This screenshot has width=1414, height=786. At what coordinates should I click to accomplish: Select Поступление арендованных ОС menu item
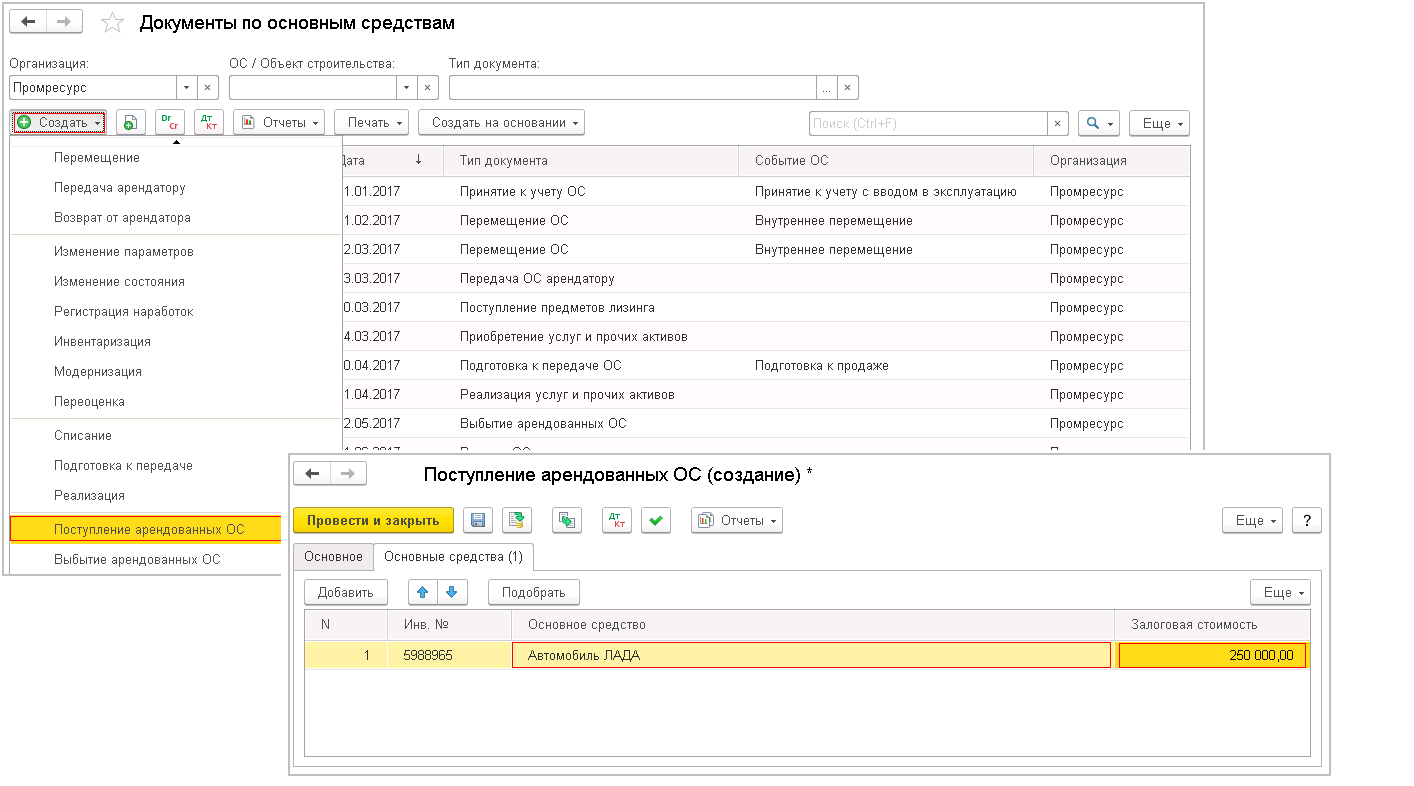[149, 529]
